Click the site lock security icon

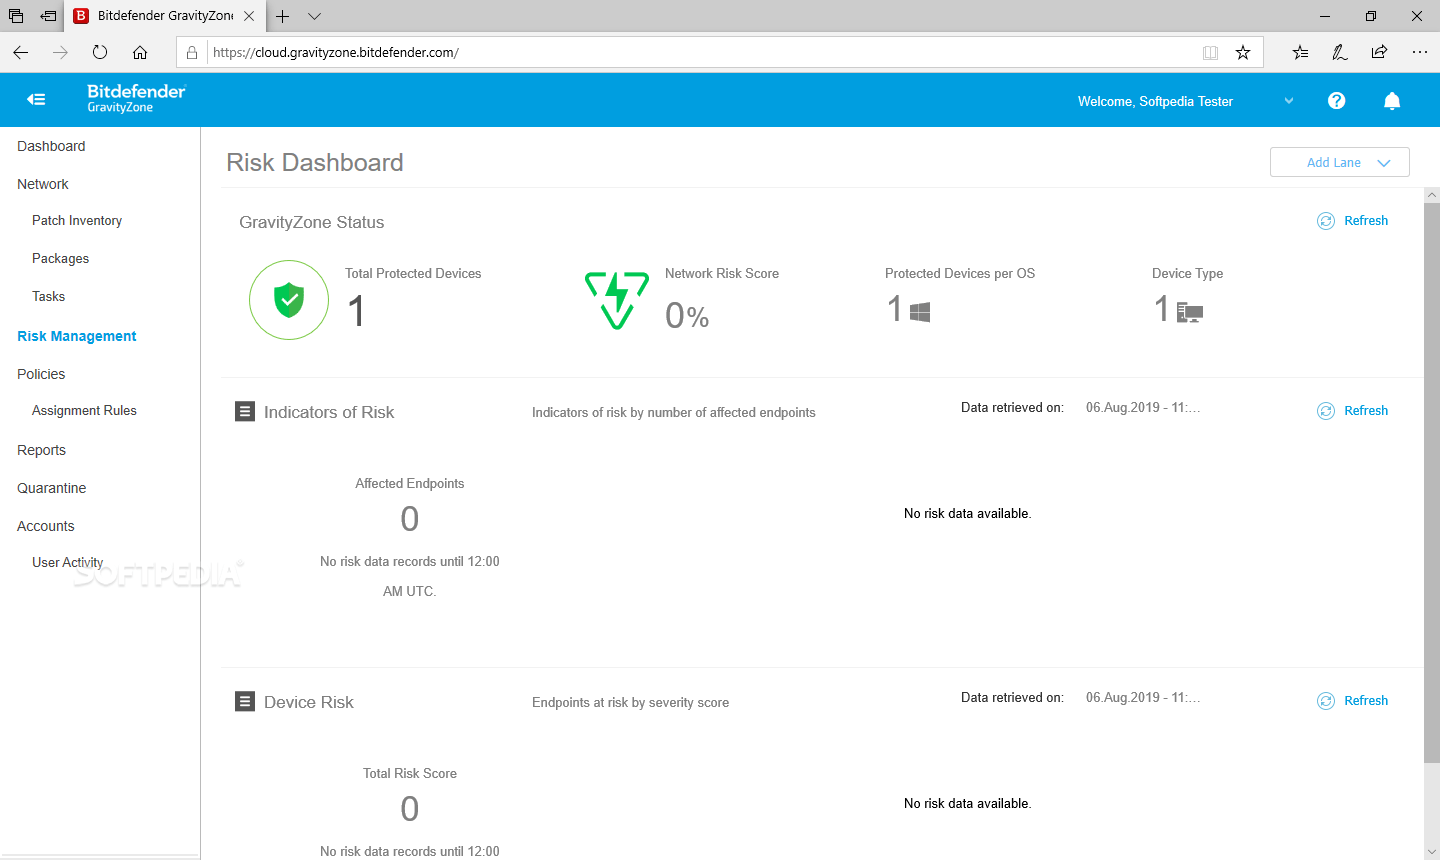192,52
